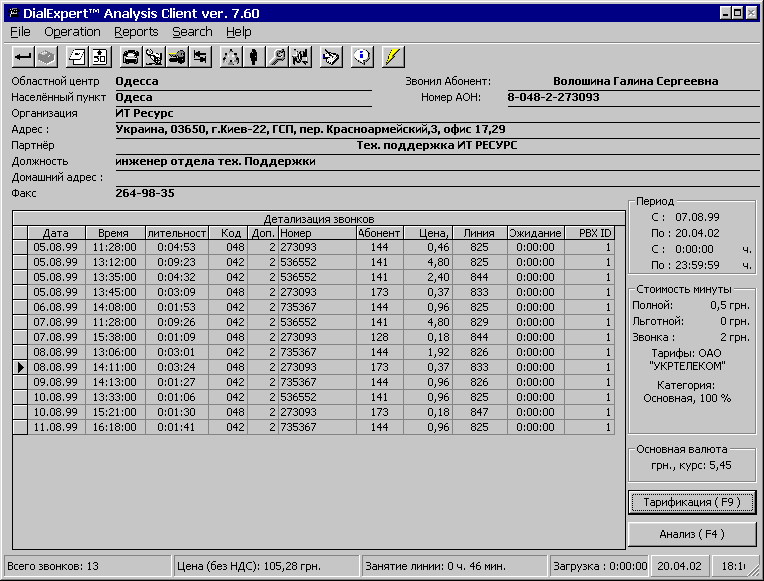Click status text Цена (без НДС): 105,28 грн.

[x=249, y=566]
